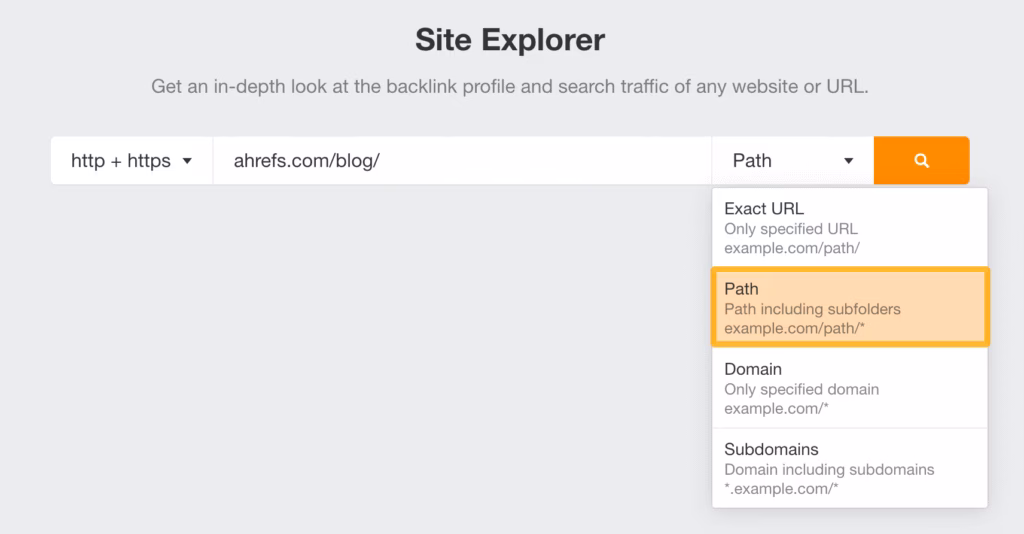Click the orange search magnifier icon
This screenshot has width=1024, height=534.
coord(921,160)
